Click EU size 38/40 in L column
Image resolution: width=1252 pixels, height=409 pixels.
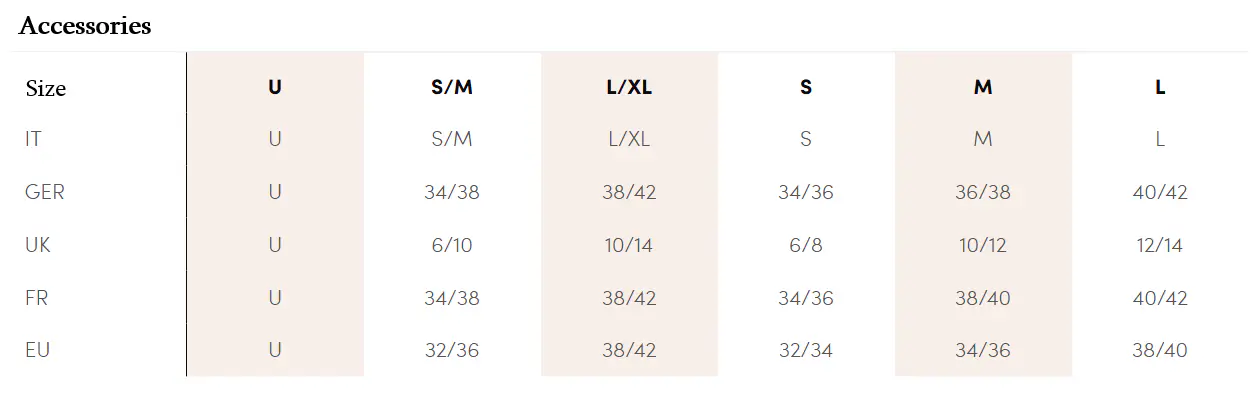(1160, 350)
